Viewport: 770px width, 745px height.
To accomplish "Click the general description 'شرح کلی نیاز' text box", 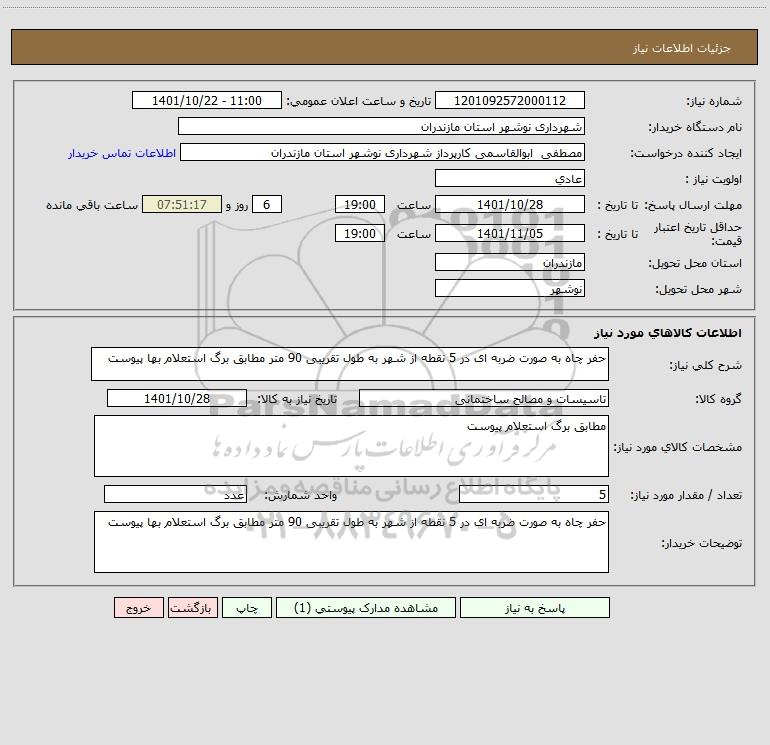I will [x=350, y=364].
